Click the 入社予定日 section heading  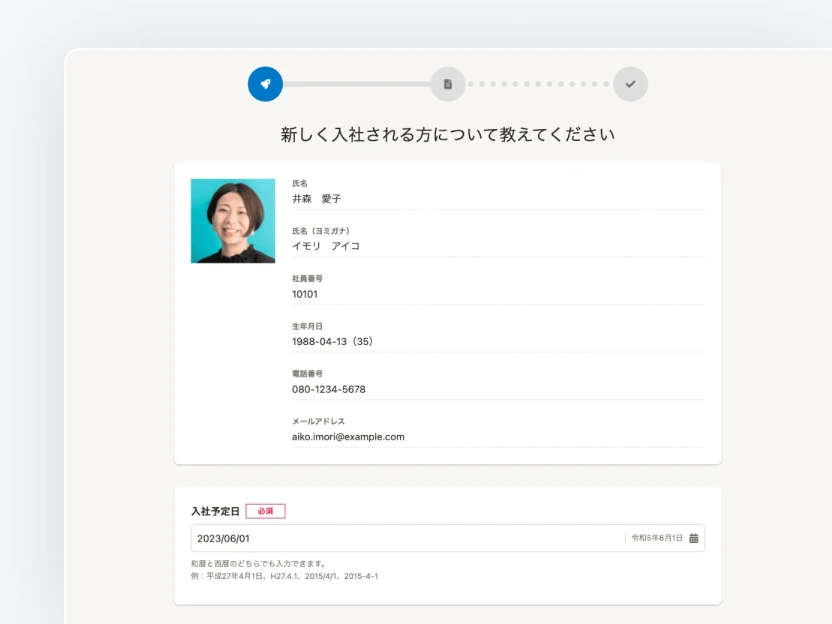coord(216,510)
